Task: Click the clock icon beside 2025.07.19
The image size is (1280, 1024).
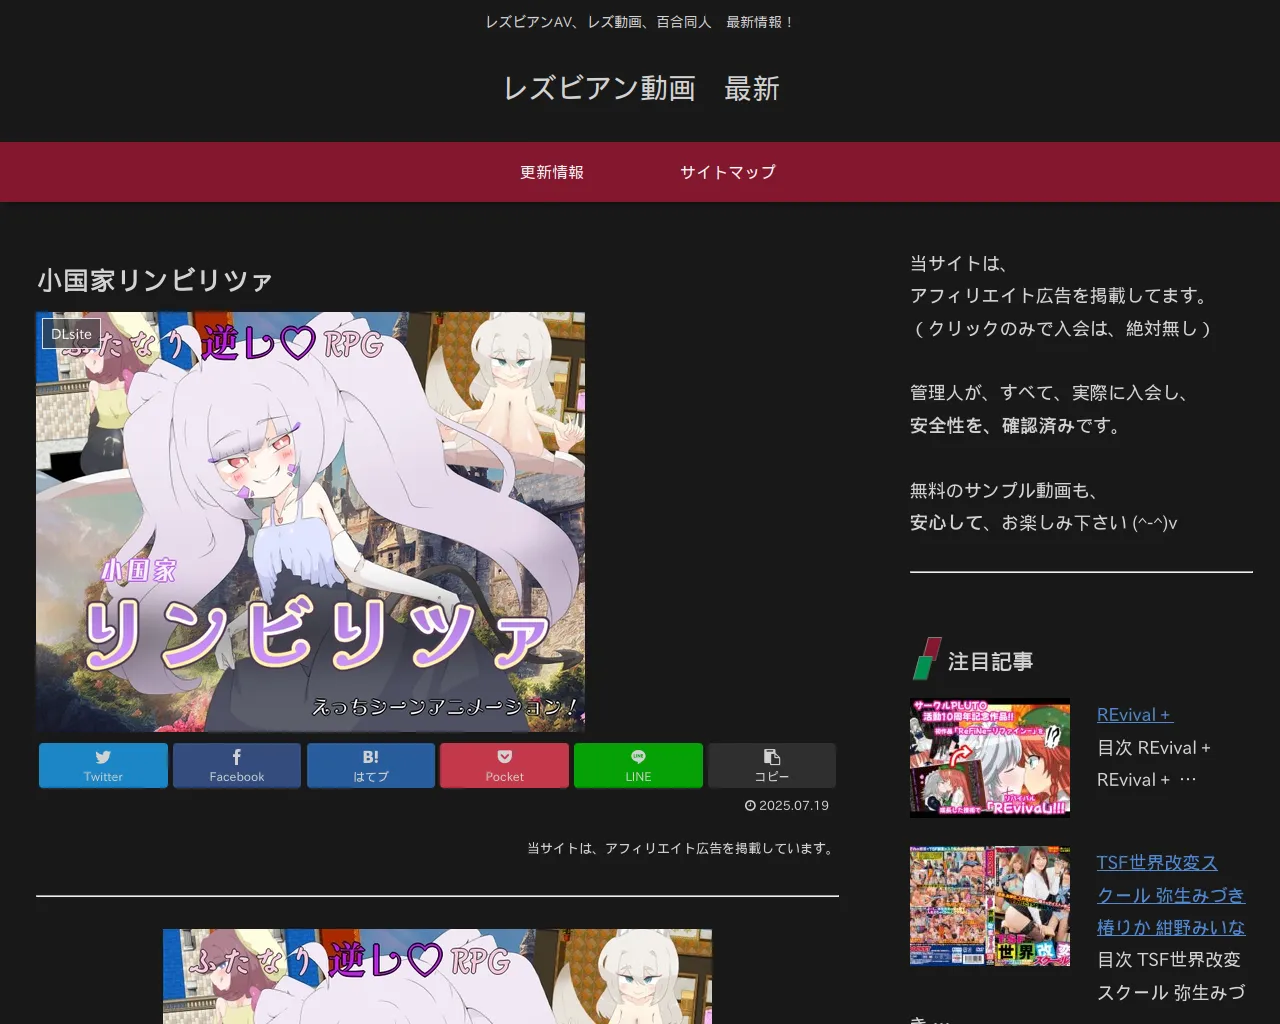Action: coord(750,806)
